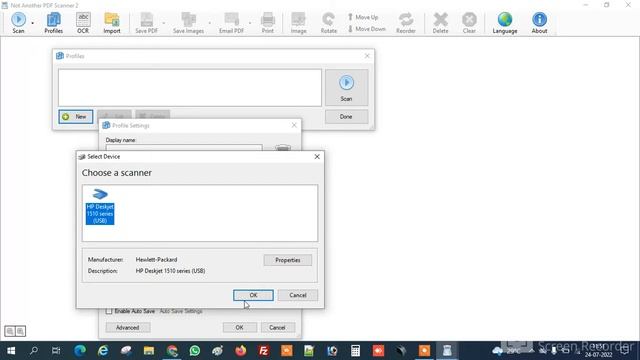Click the Scan button in Profiles dialog

[x=347, y=87]
